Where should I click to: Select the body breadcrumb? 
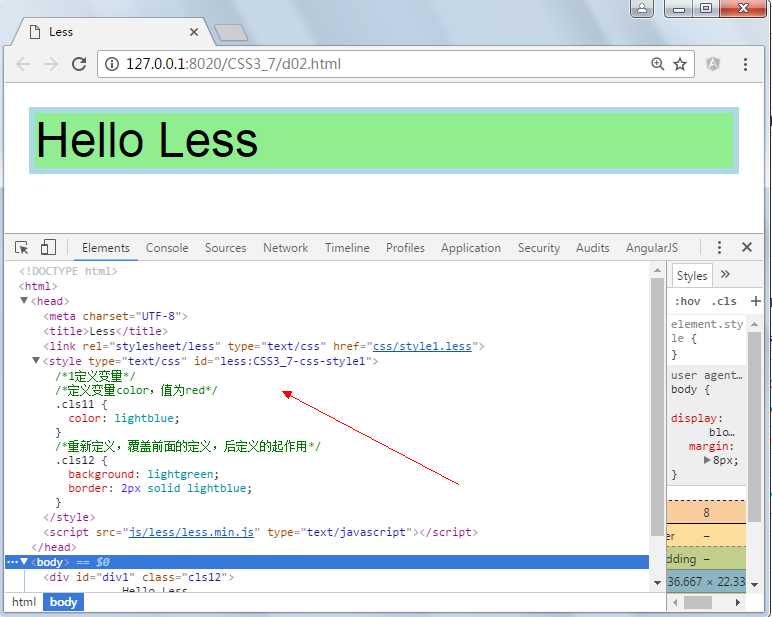[x=64, y=602]
